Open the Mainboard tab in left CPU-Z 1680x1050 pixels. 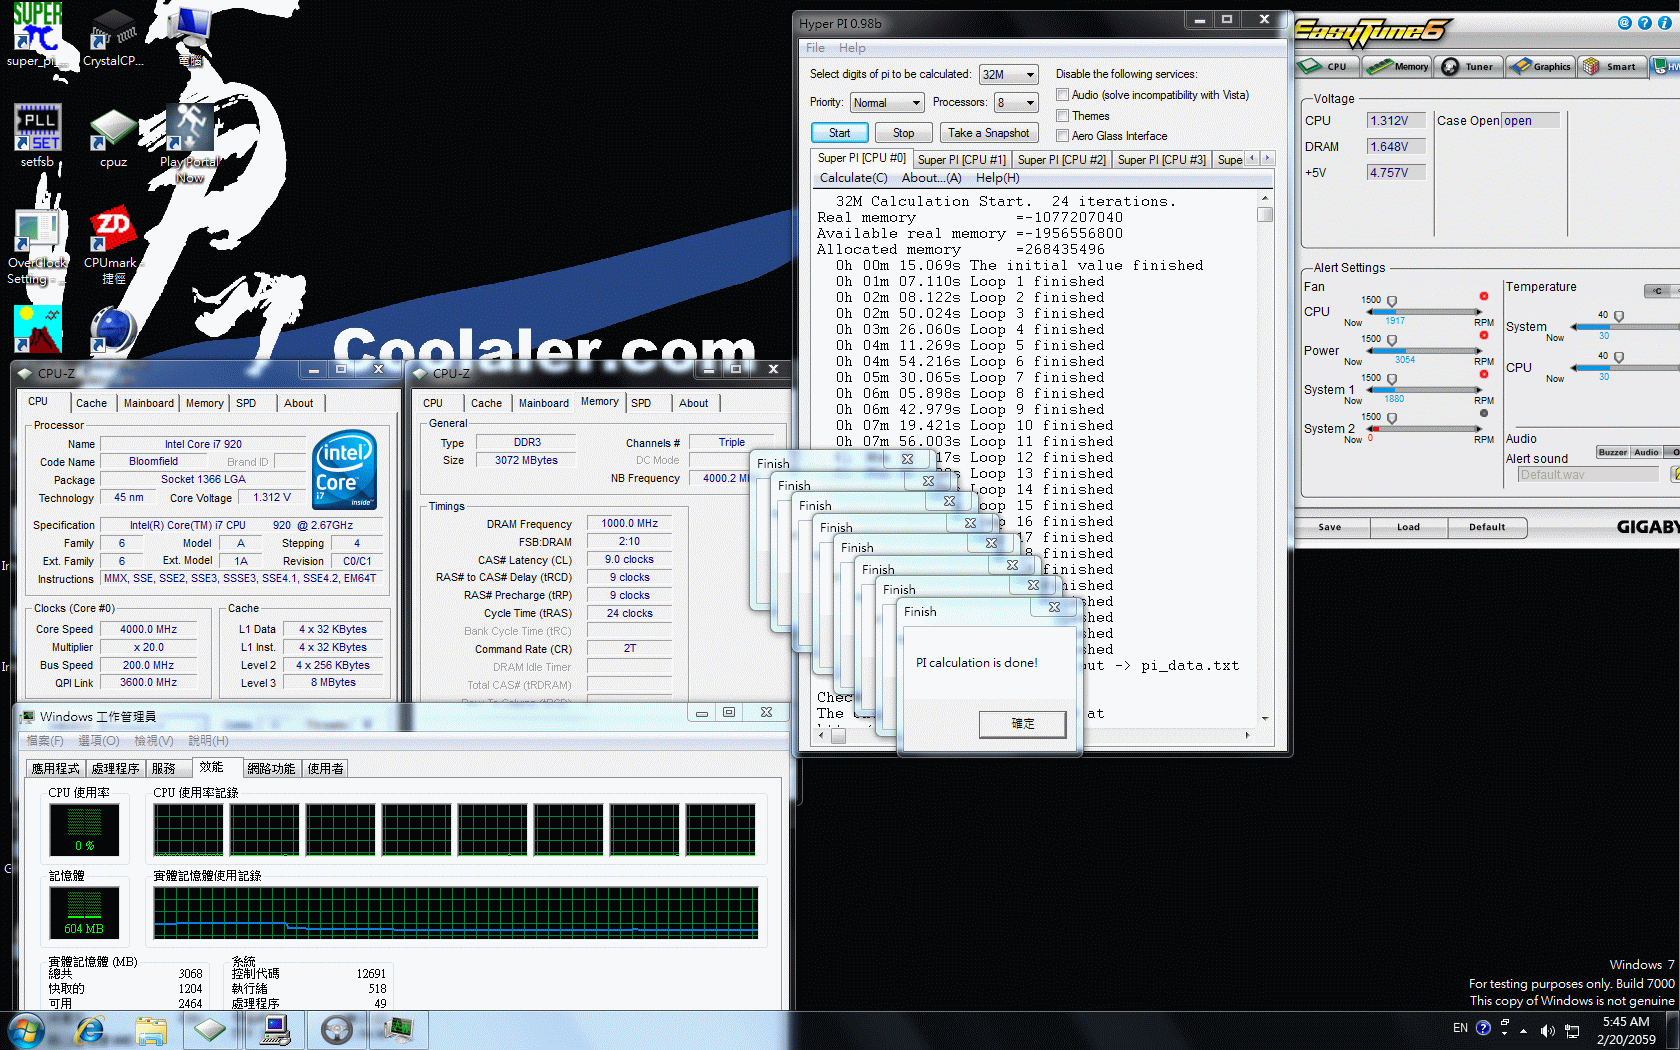tap(148, 403)
